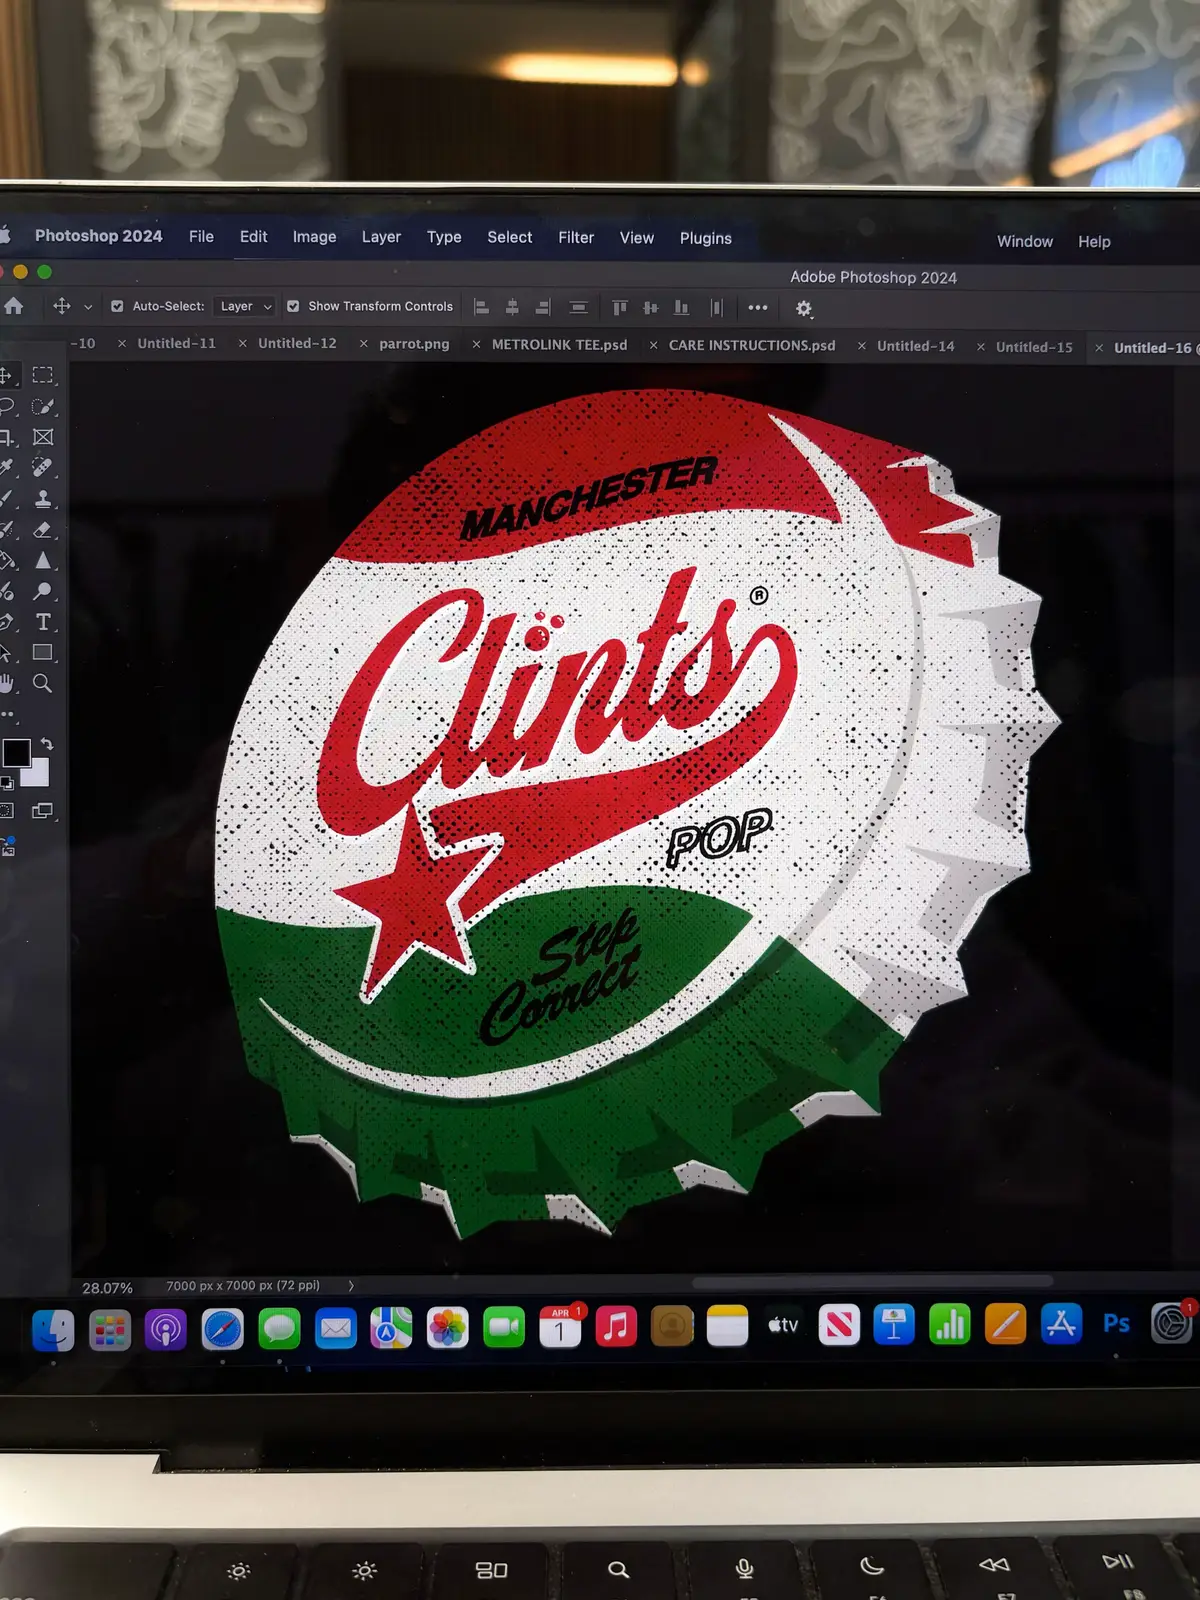This screenshot has width=1200, height=1600.
Task: Open Photos app from the Dock
Action: 447,1328
